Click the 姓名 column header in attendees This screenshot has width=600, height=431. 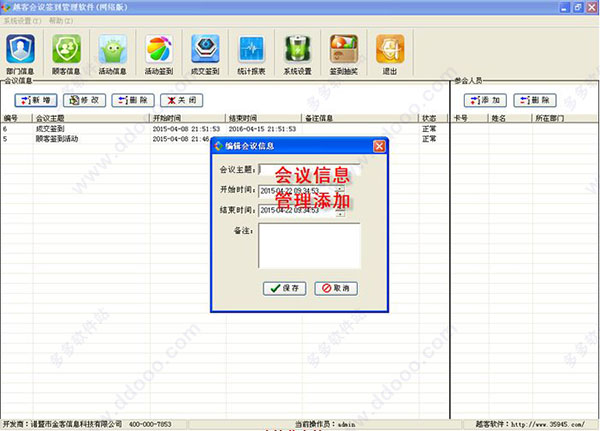tap(510, 118)
